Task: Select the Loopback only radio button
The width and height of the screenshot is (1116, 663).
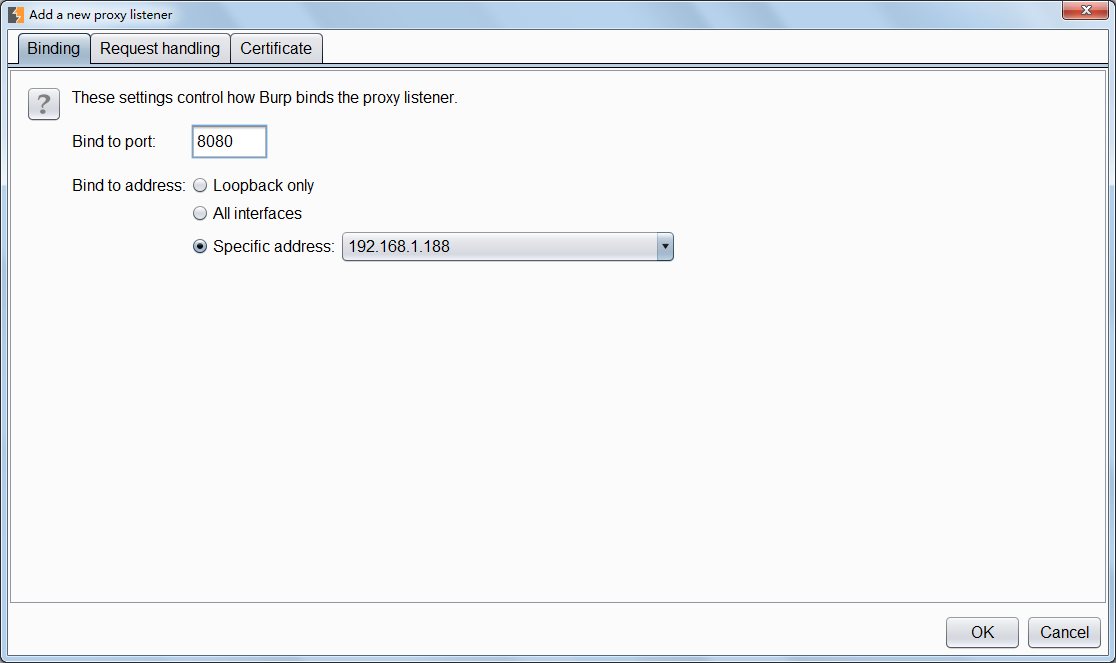Action: click(x=200, y=186)
